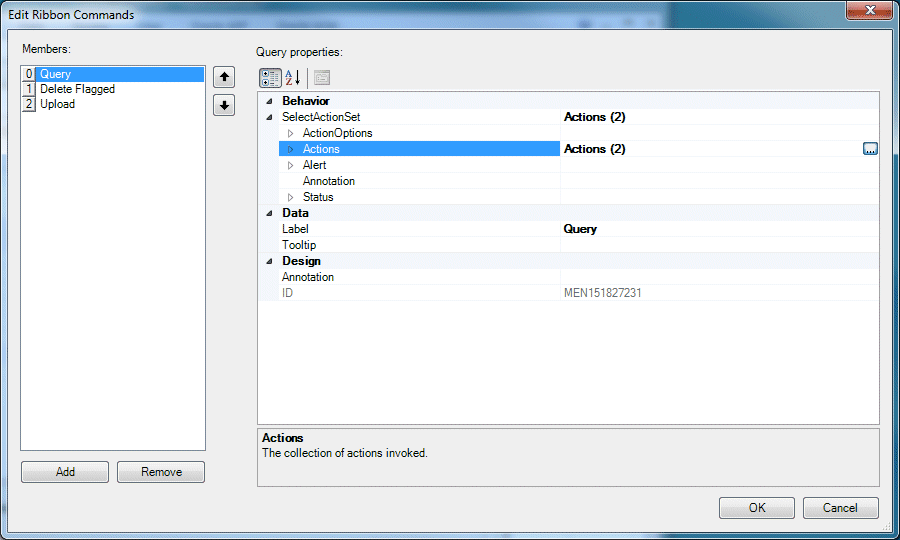The height and width of the screenshot is (540, 900).
Task: Click Annotation value field under Design
Action: (x=720, y=277)
